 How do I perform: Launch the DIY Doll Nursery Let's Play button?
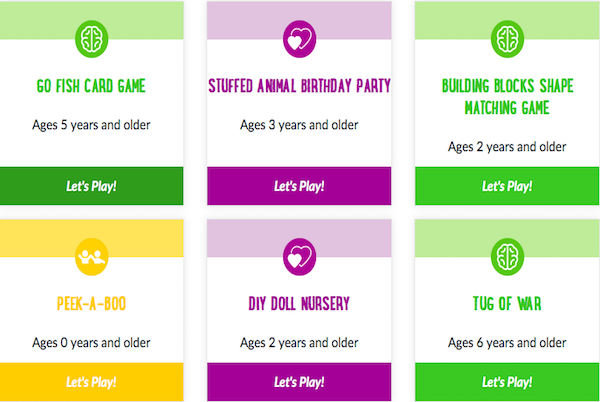click(x=299, y=382)
